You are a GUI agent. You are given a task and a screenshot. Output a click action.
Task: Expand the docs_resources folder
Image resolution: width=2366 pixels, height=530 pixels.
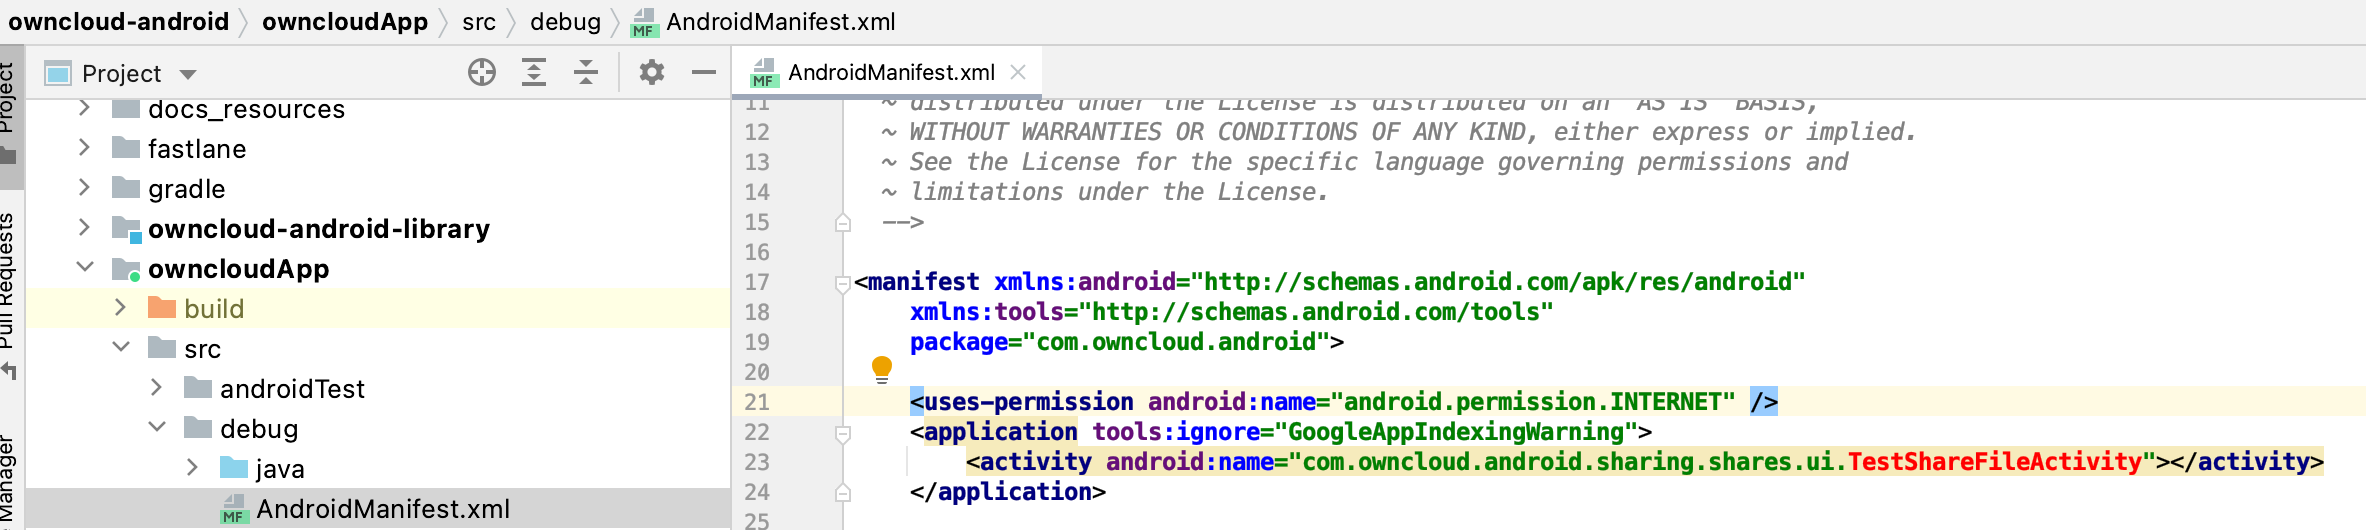[x=84, y=108]
